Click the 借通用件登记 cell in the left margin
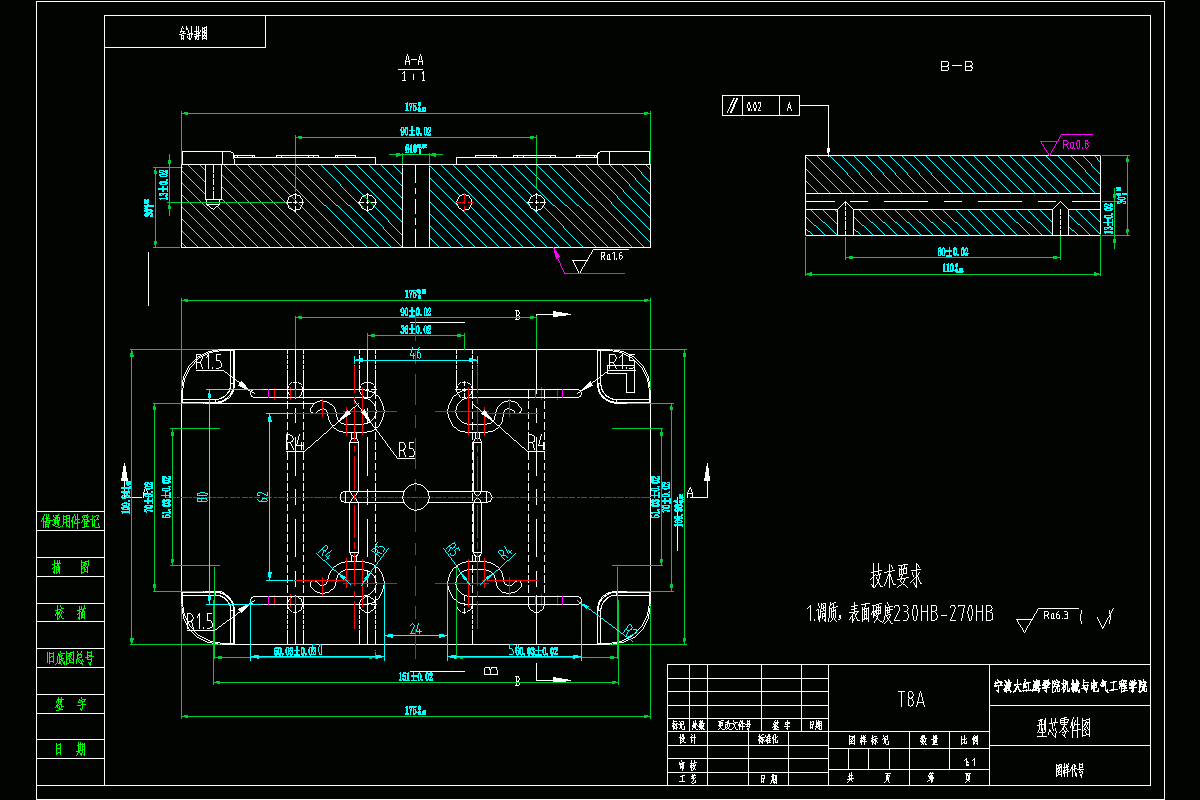The width and height of the screenshot is (1200, 800). (x=70, y=521)
